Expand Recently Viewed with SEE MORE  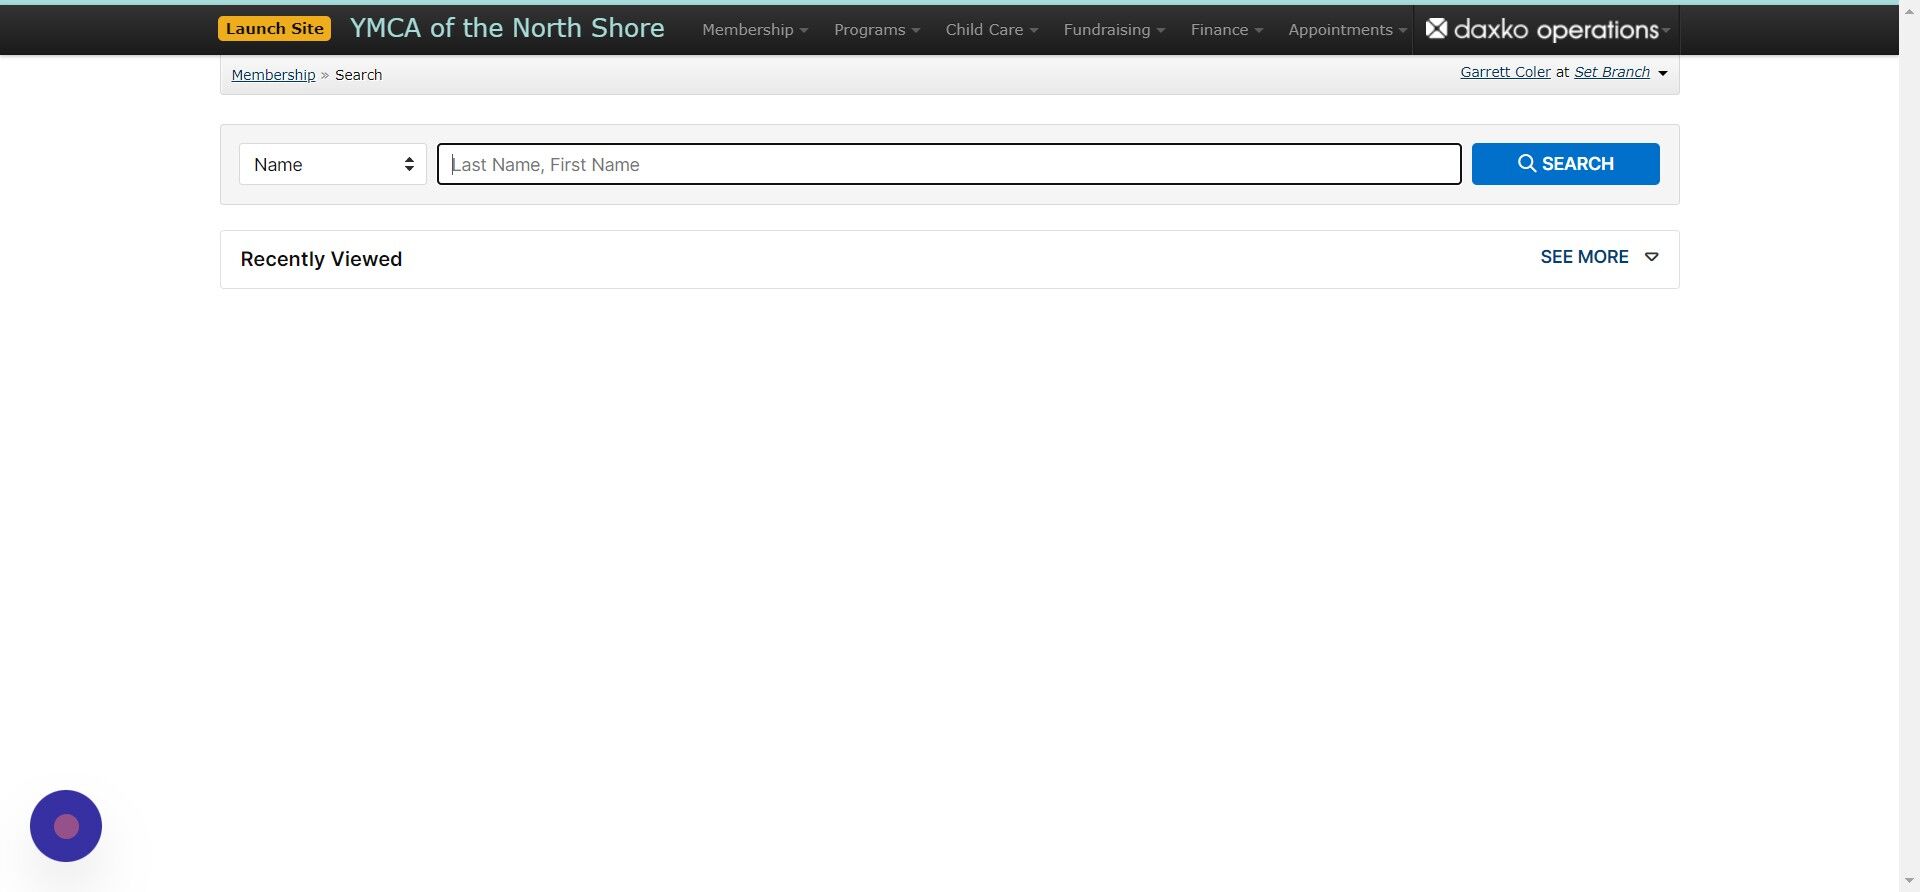pyautogui.click(x=1599, y=257)
